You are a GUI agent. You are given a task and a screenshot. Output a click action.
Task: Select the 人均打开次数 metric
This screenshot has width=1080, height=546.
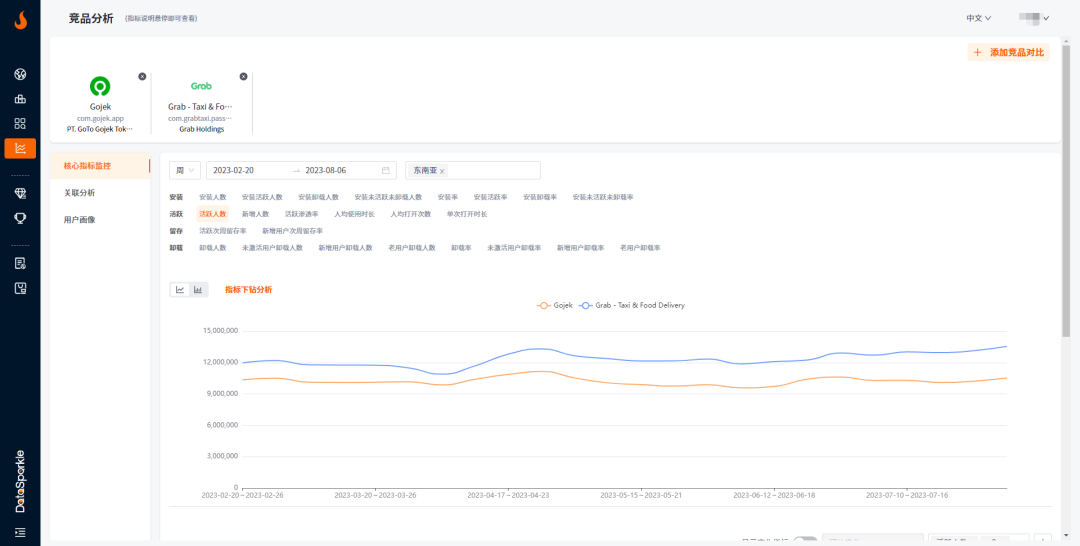point(411,214)
